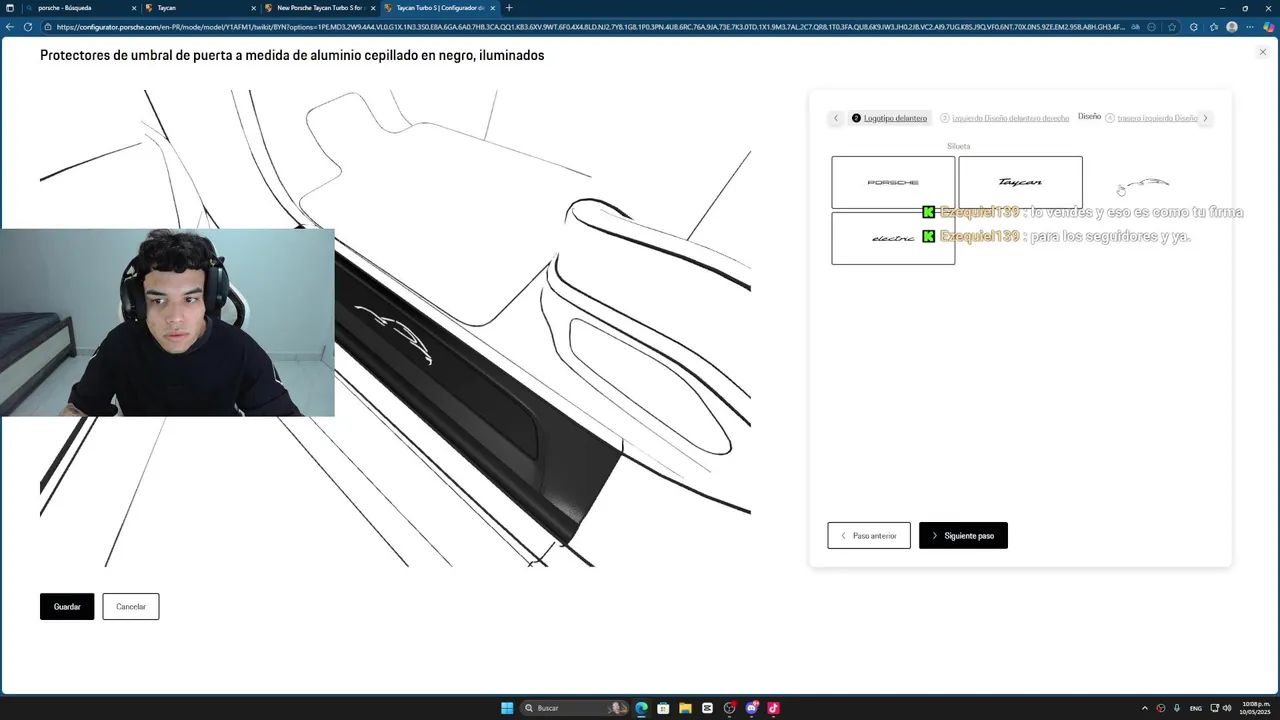Go back in the browser
1280x720 pixels.
(x=10, y=27)
